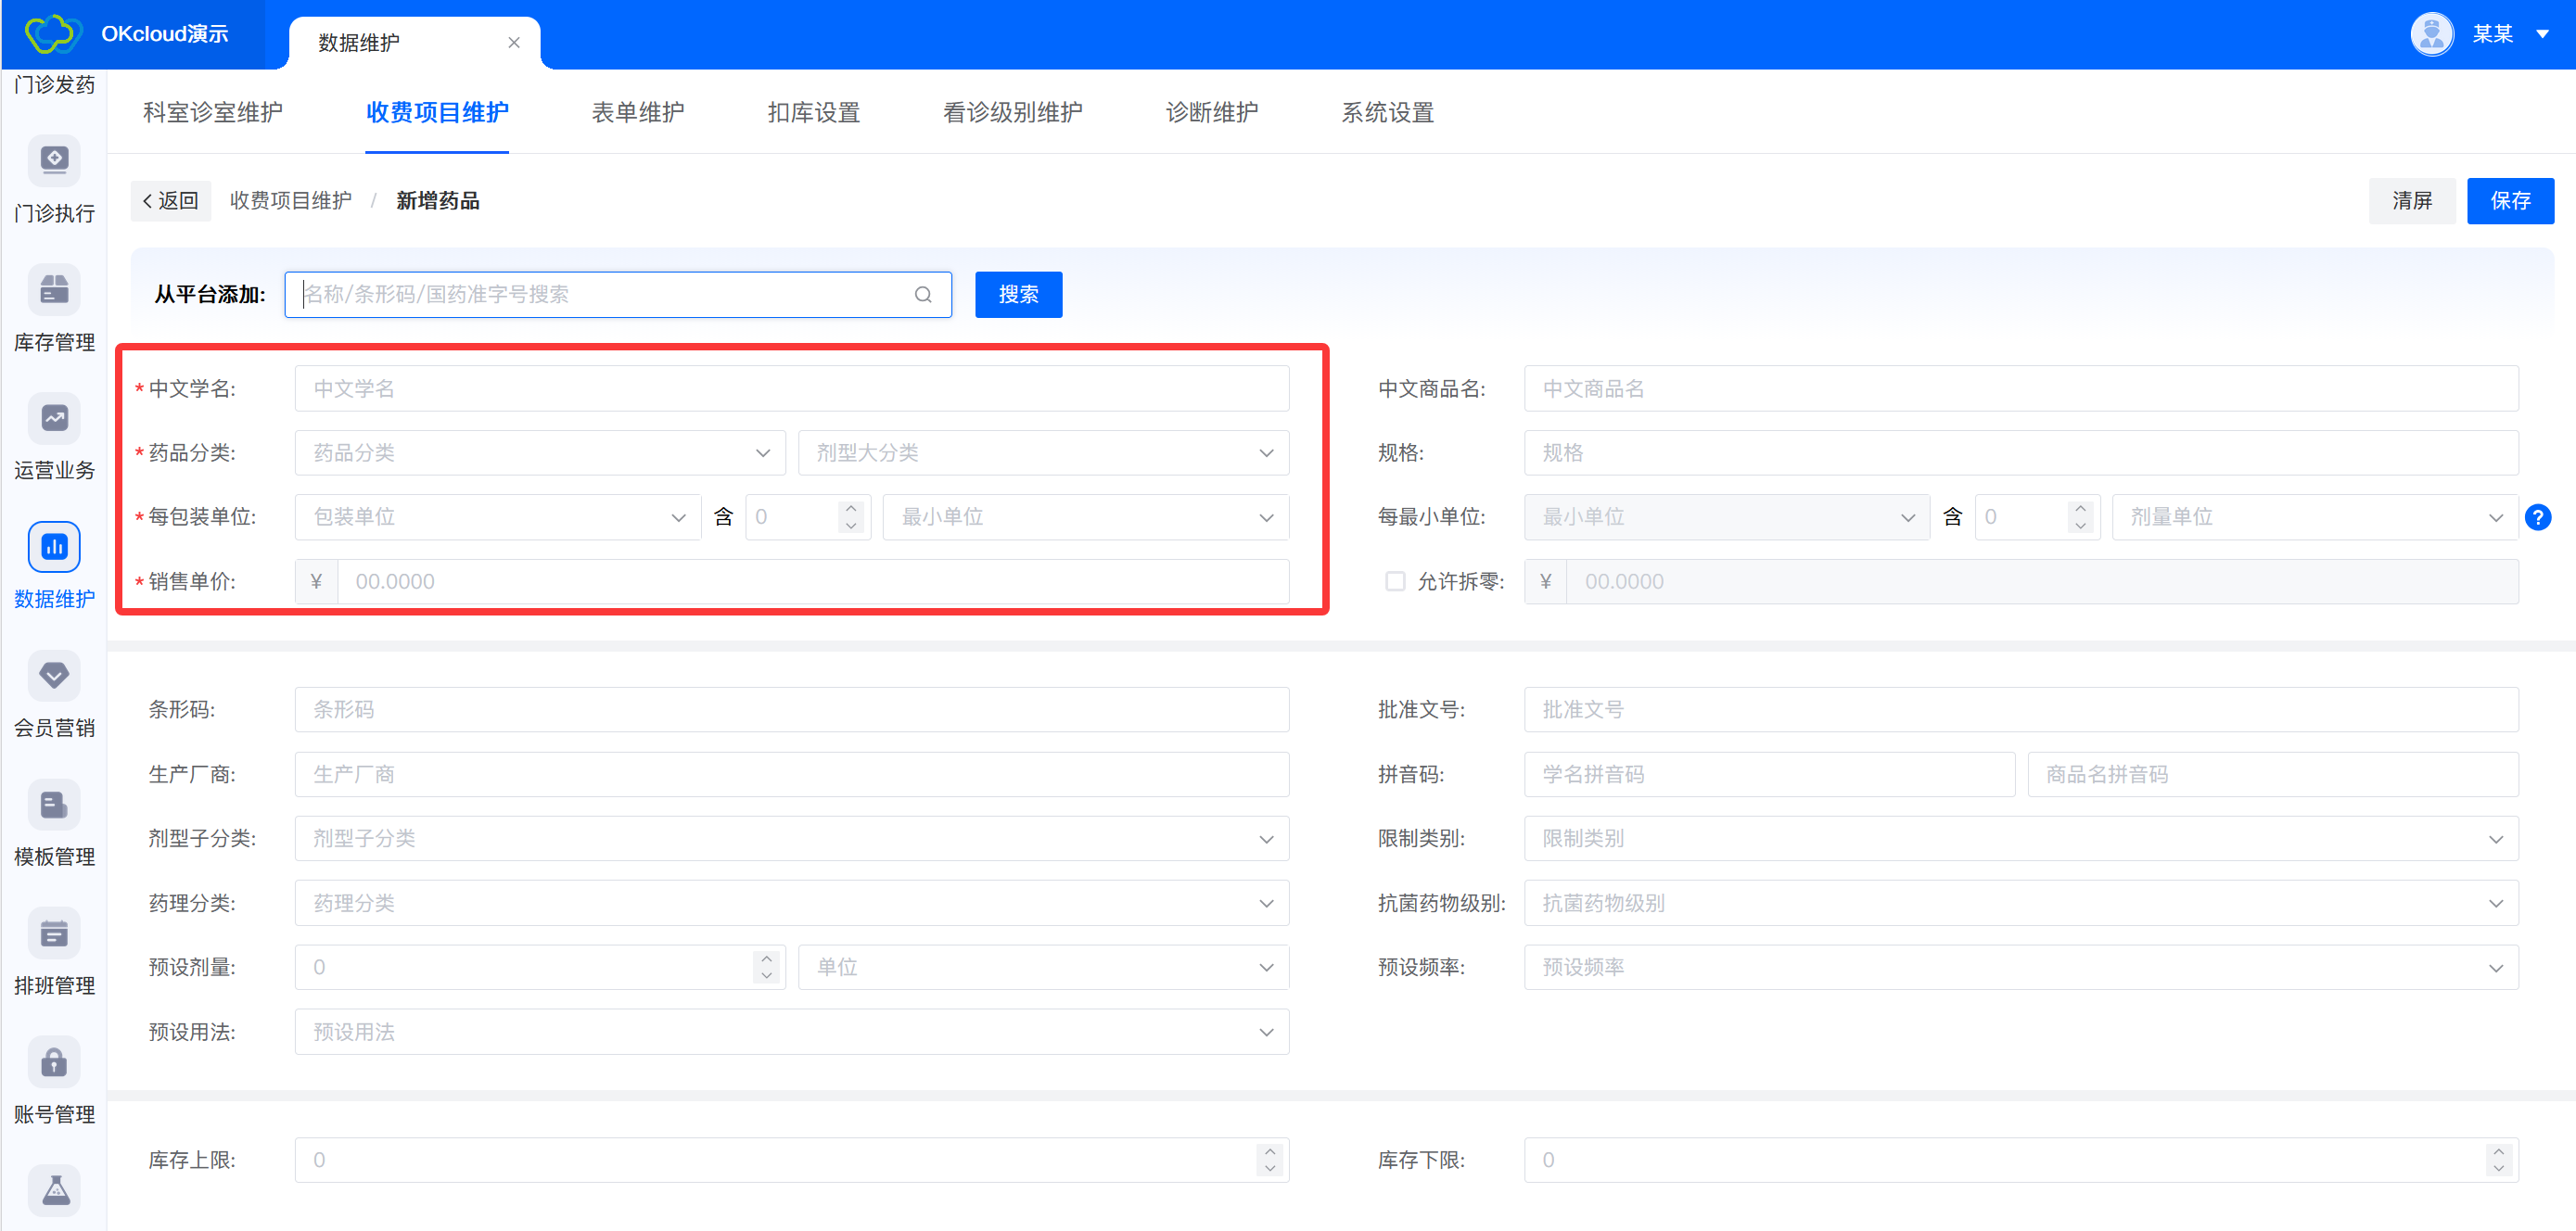Open the 门诊执行 sidebar icon
Viewport: 2576px width, 1231px height.
pyautogui.click(x=54, y=161)
